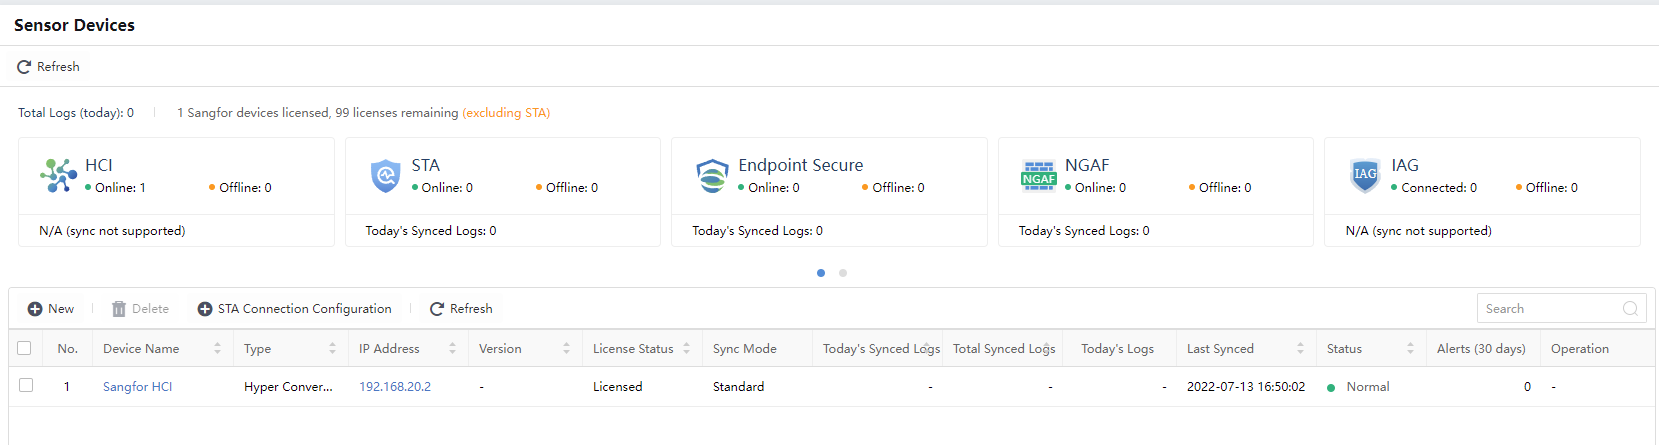Click the search magnifier icon
This screenshot has width=1659, height=445.
pyautogui.click(x=1630, y=309)
